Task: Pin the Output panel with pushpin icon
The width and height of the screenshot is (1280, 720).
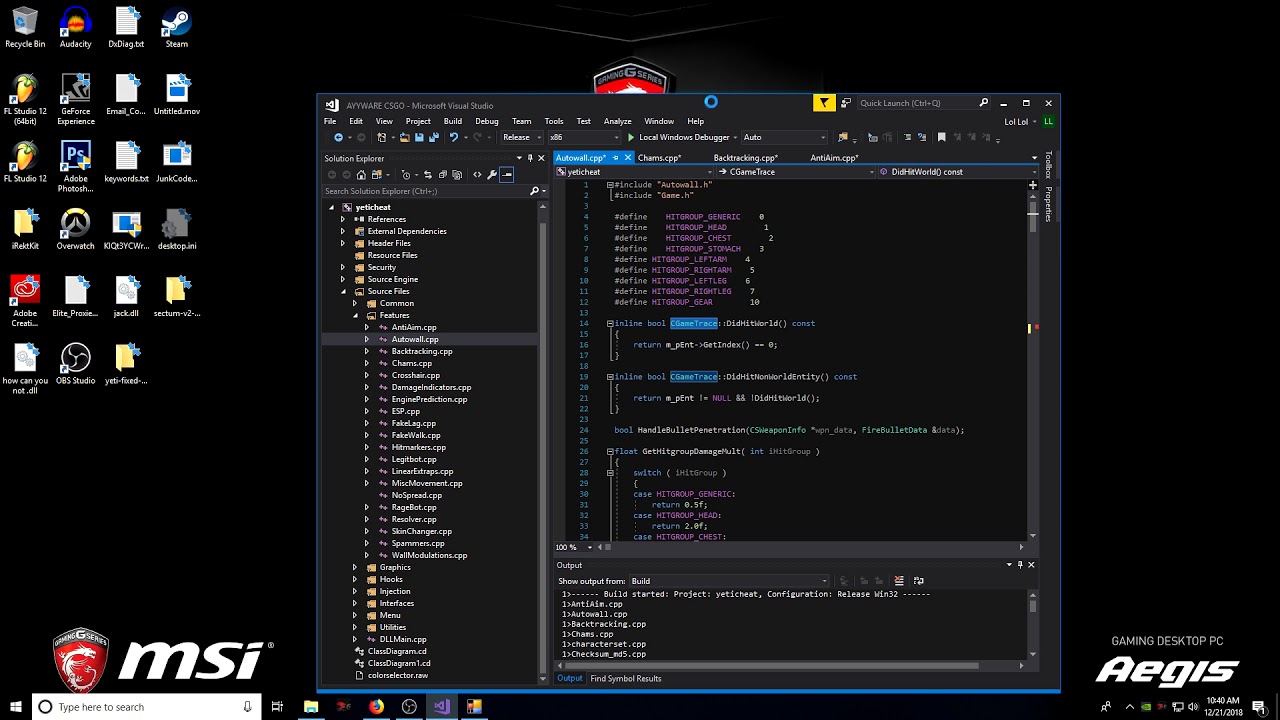Action: point(1020,565)
